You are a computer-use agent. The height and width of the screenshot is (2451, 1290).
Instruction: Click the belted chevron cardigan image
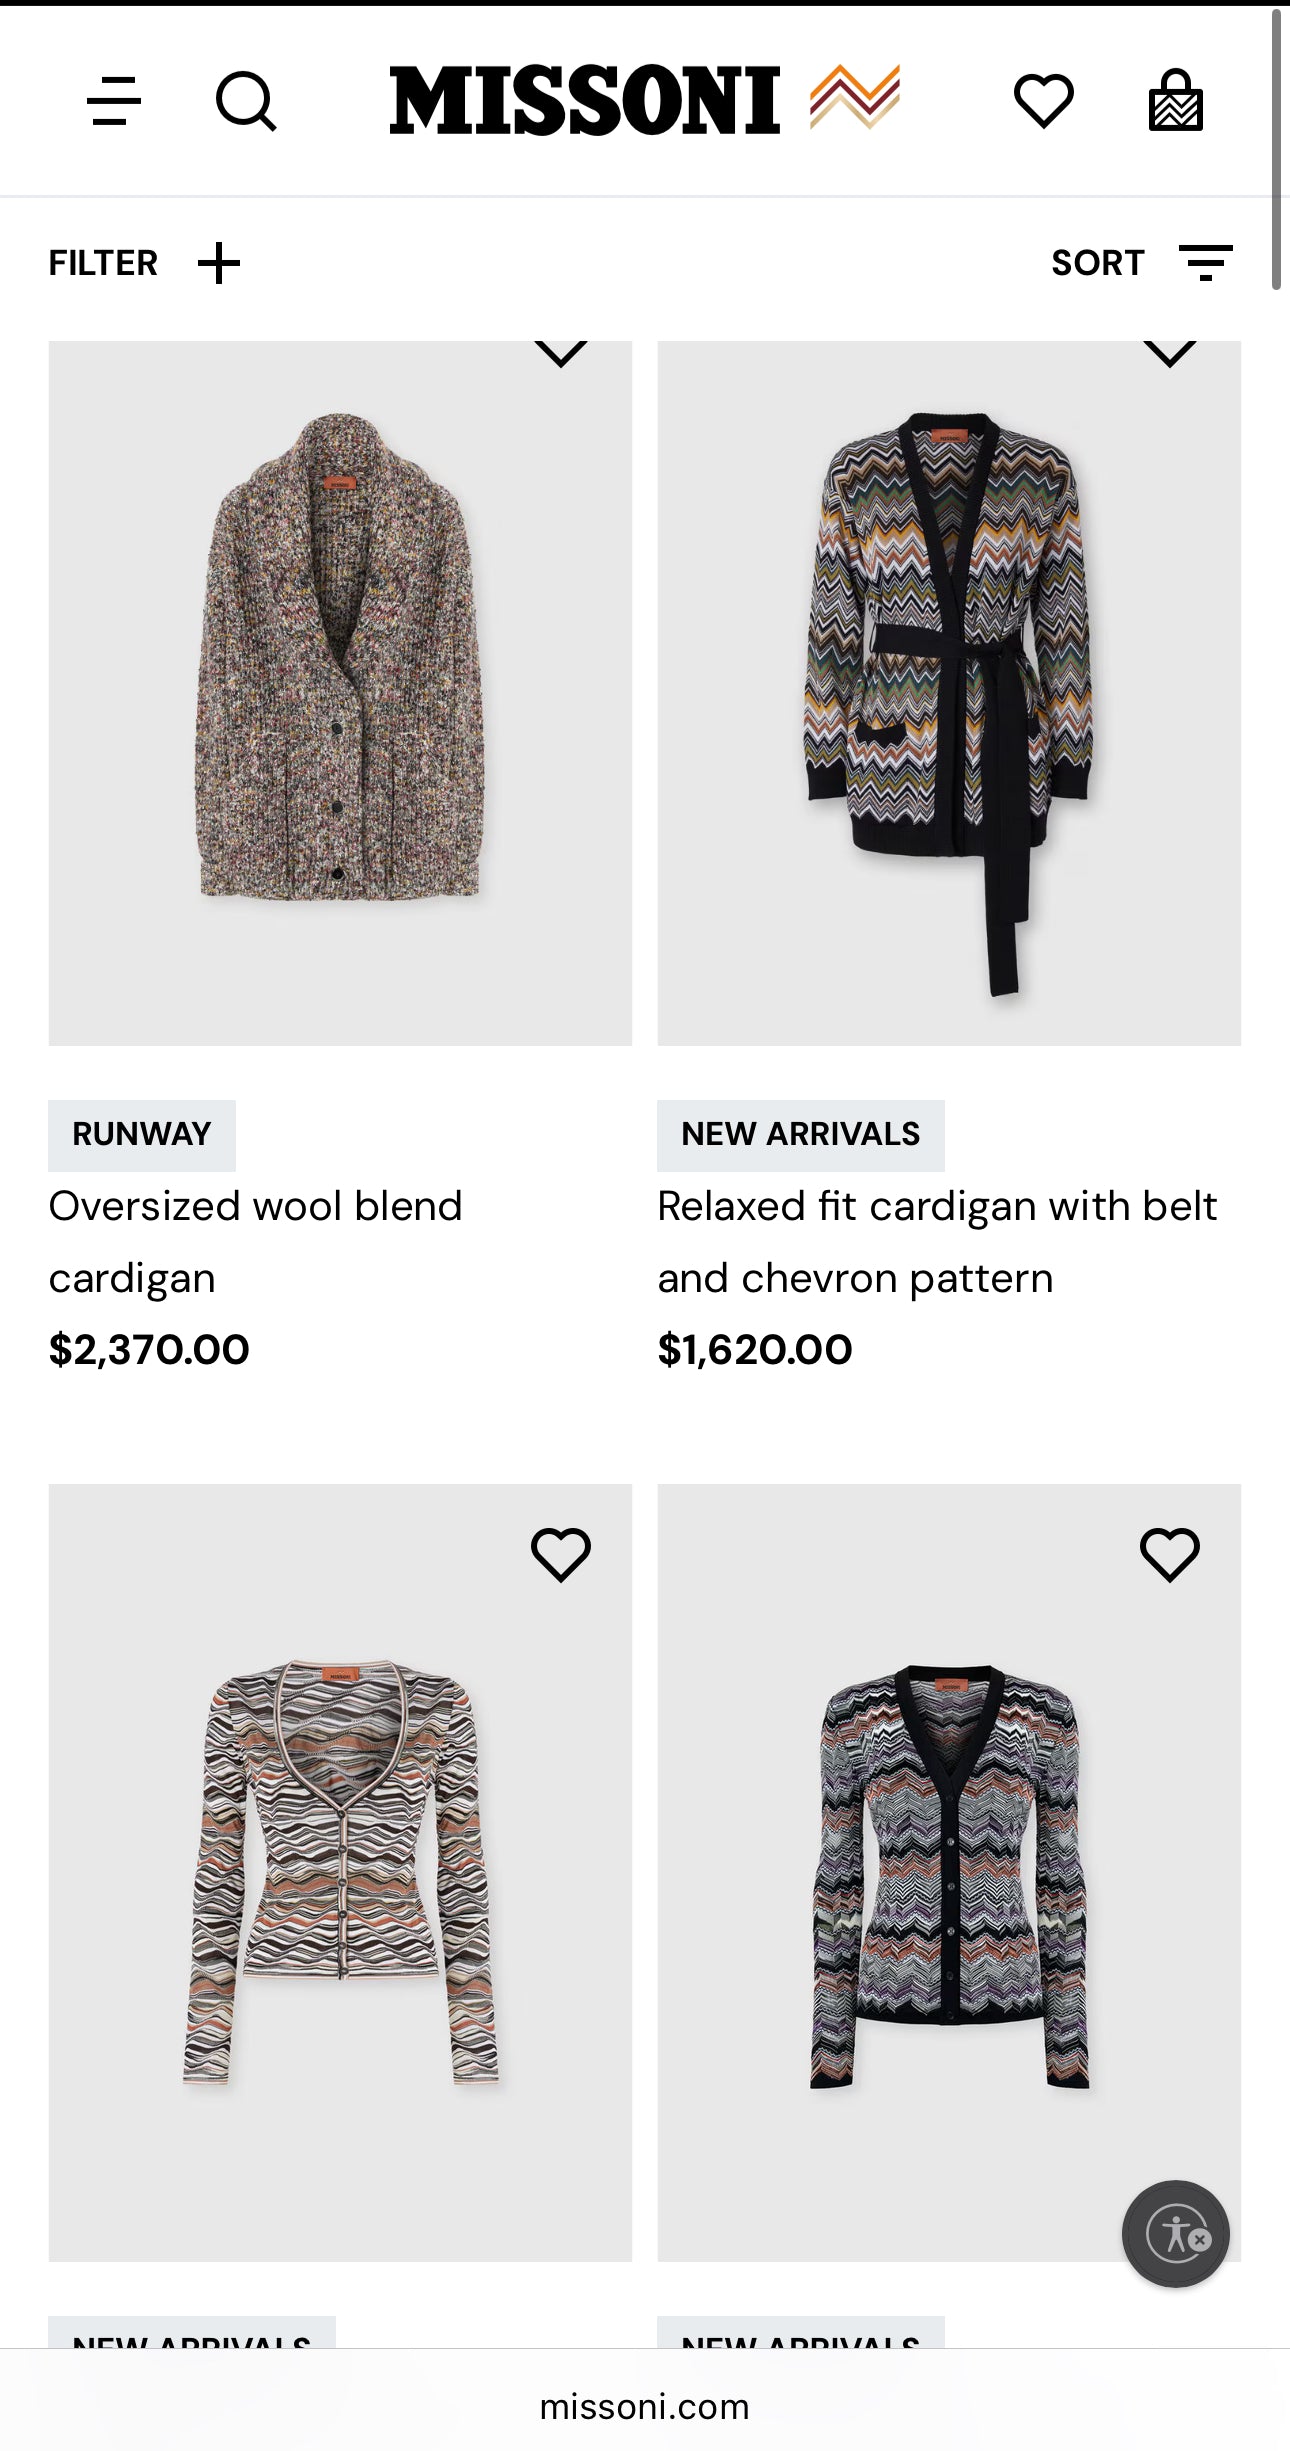948,700
